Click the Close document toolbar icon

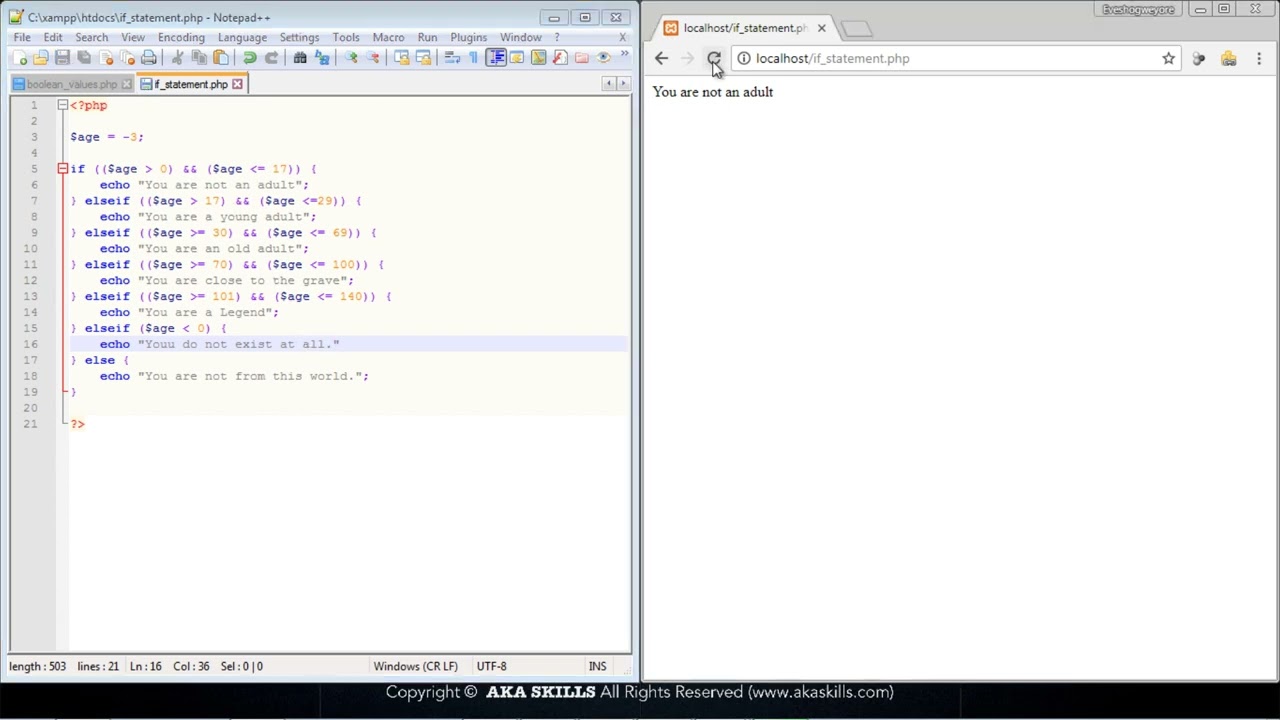click(x=106, y=58)
